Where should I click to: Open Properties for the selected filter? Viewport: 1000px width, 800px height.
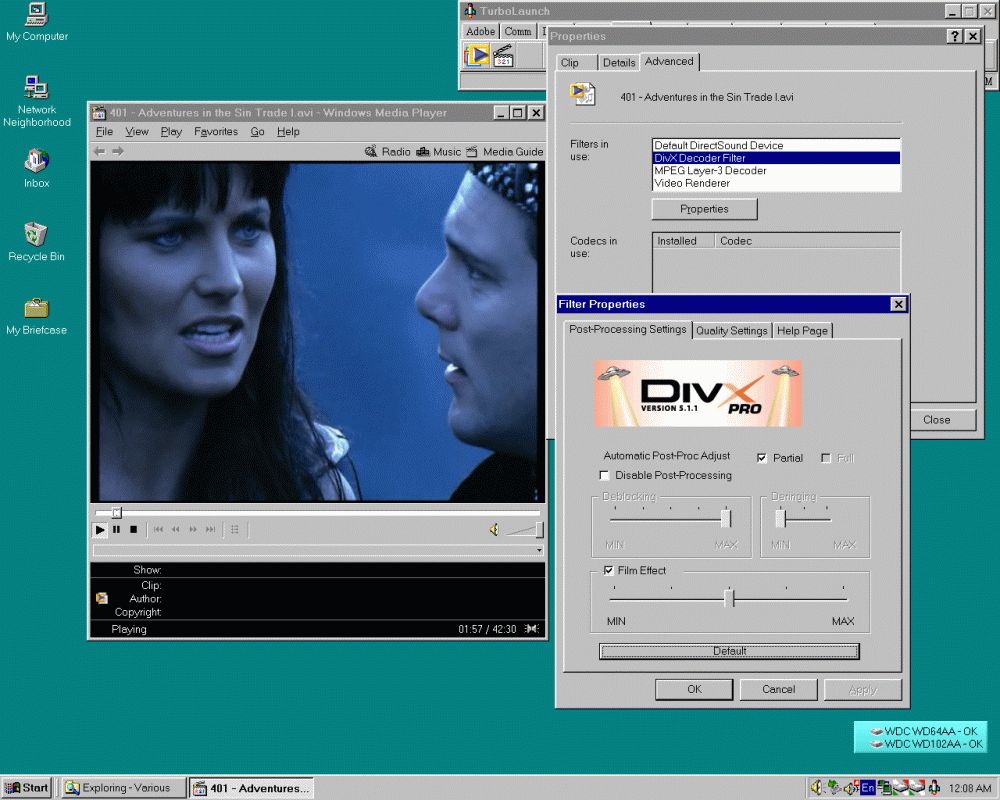click(704, 209)
